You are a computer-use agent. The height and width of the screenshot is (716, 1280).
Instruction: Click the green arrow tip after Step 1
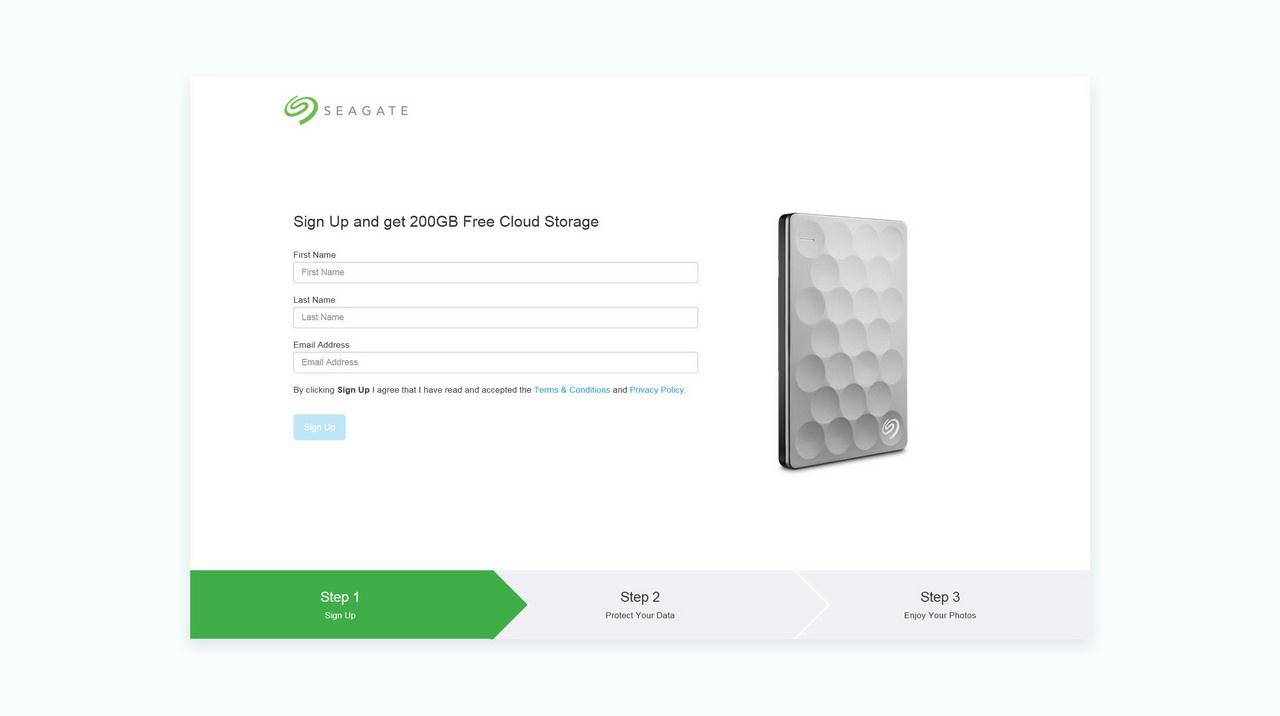coord(511,604)
